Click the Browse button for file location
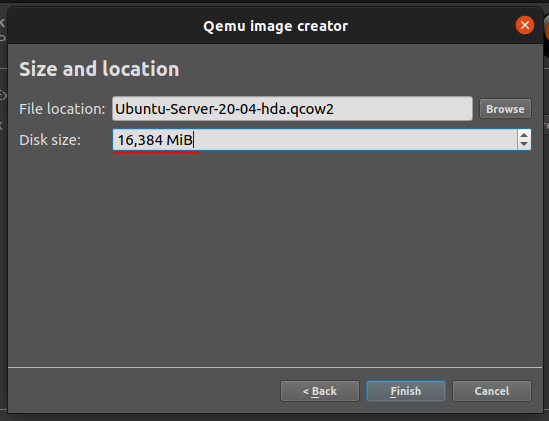Screen dimensions: 549x421 [505, 109]
